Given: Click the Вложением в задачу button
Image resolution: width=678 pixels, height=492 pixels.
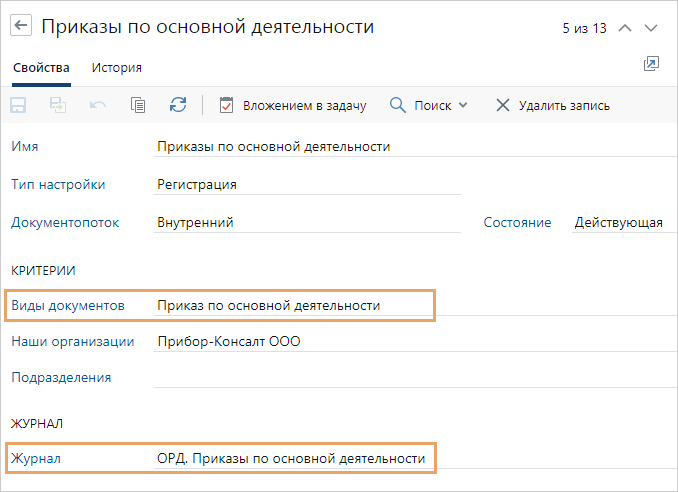Looking at the screenshot, I should pos(292,105).
